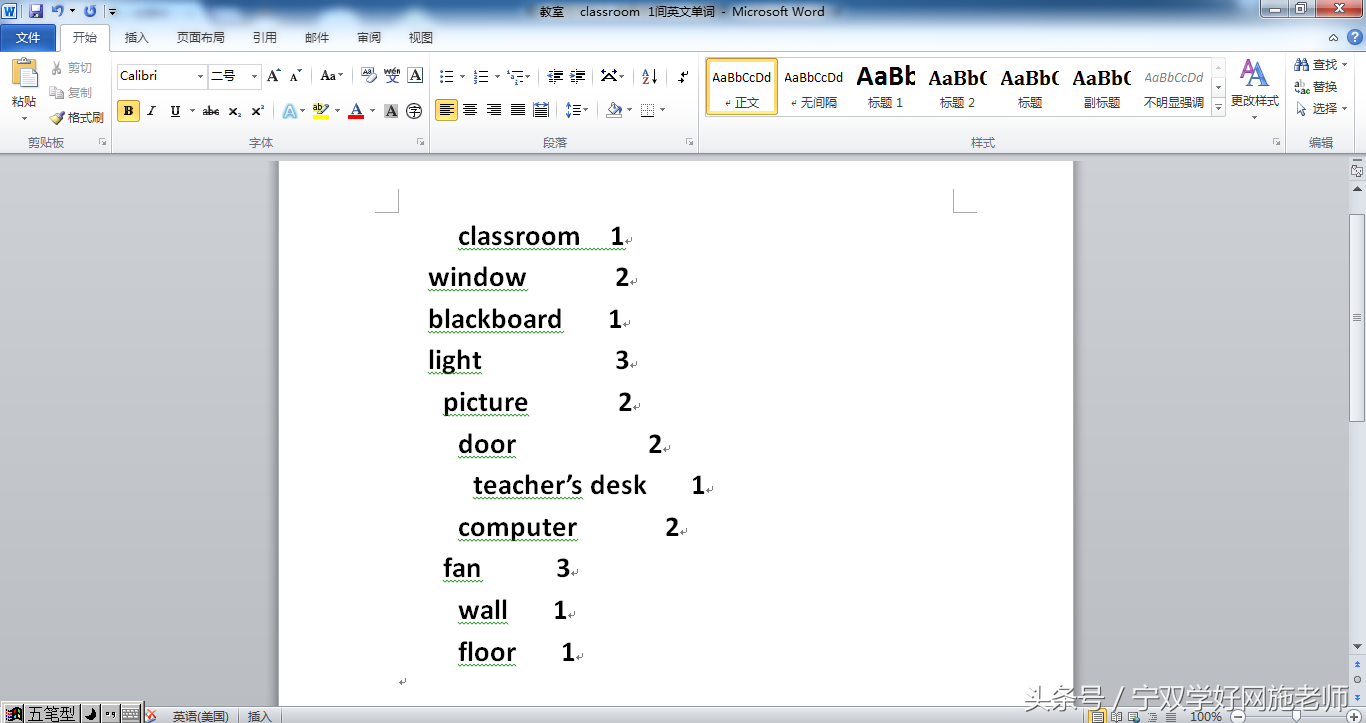The width and height of the screenshot is (1366, 723).
Task: Open the font color dropdown arrow
Action: tap(372, 111)
